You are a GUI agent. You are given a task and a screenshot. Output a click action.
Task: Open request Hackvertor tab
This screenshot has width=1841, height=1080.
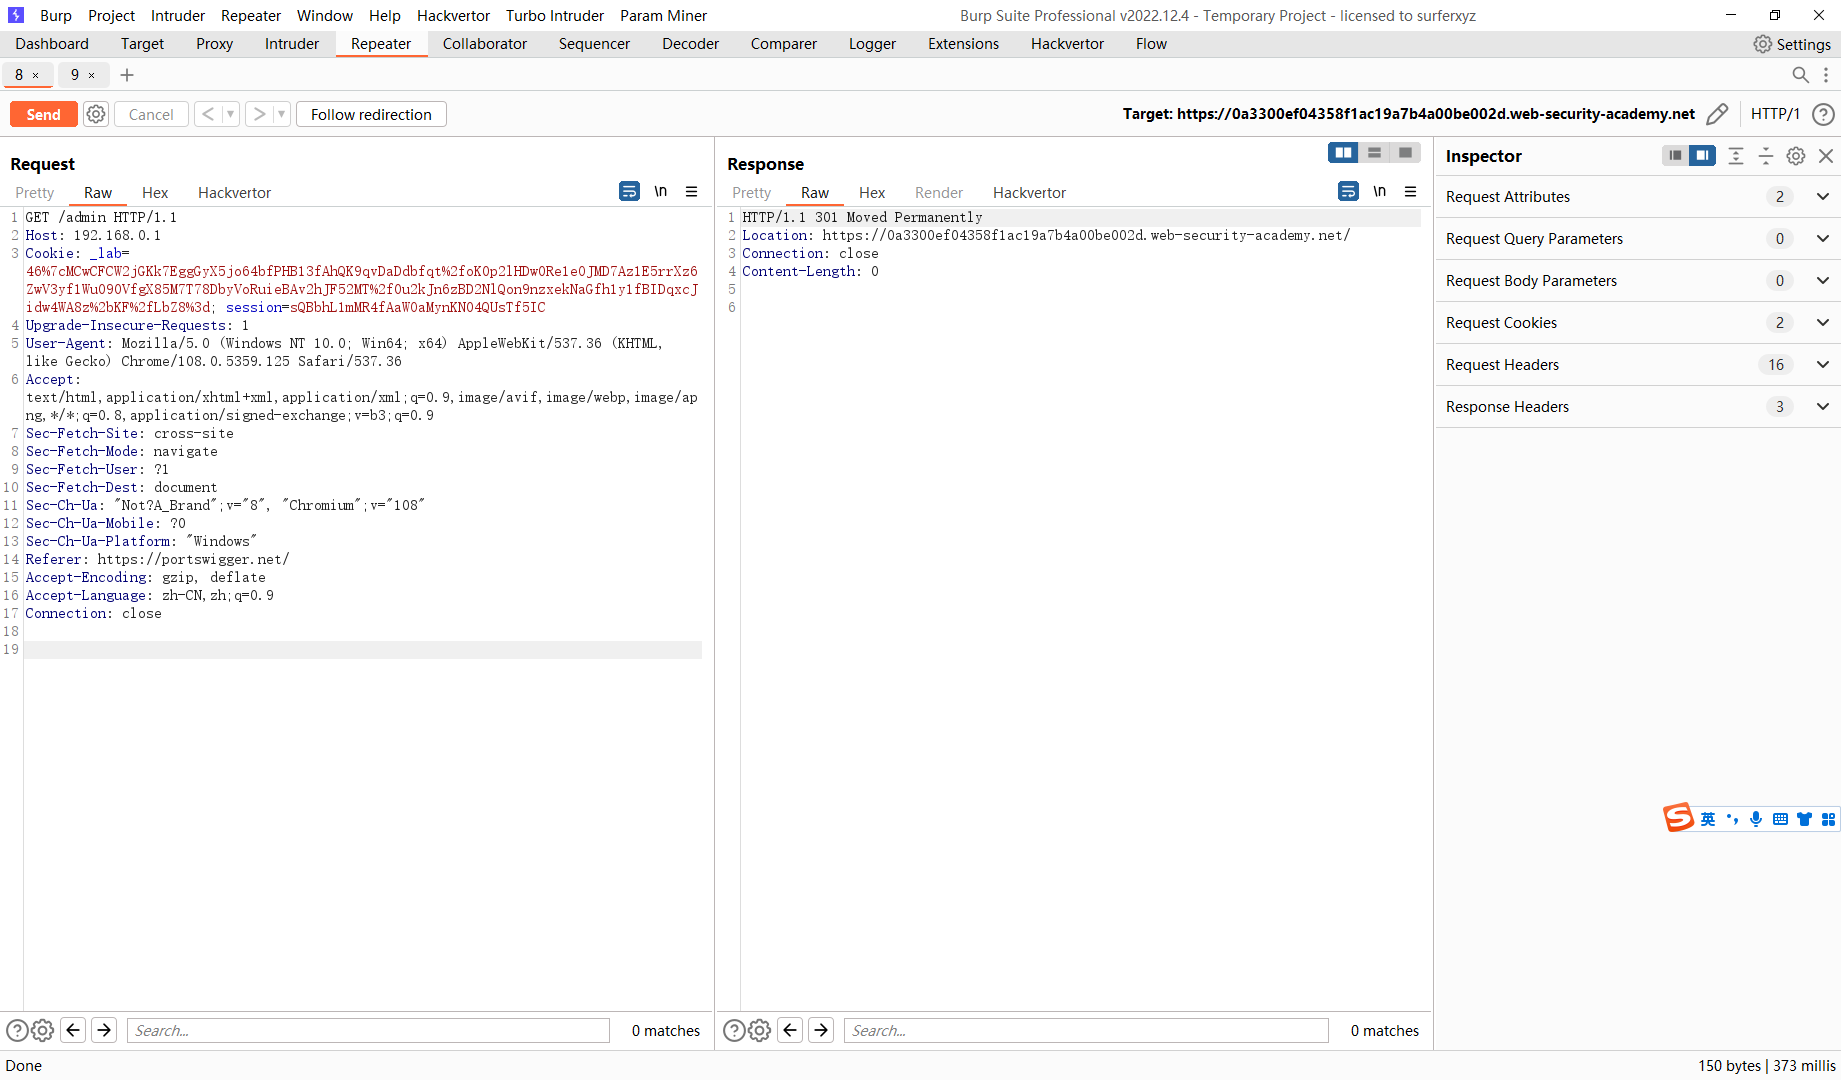[x=235, y=193]
